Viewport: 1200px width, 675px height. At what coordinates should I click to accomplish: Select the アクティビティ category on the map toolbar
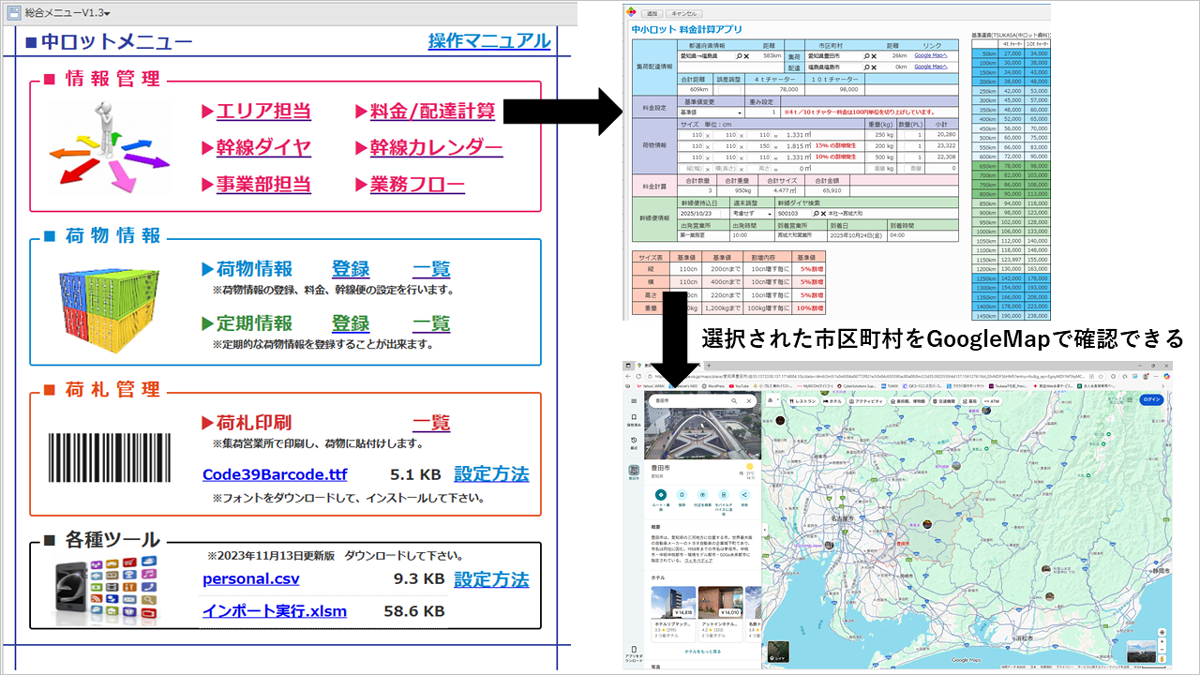[x=868, y=401]
